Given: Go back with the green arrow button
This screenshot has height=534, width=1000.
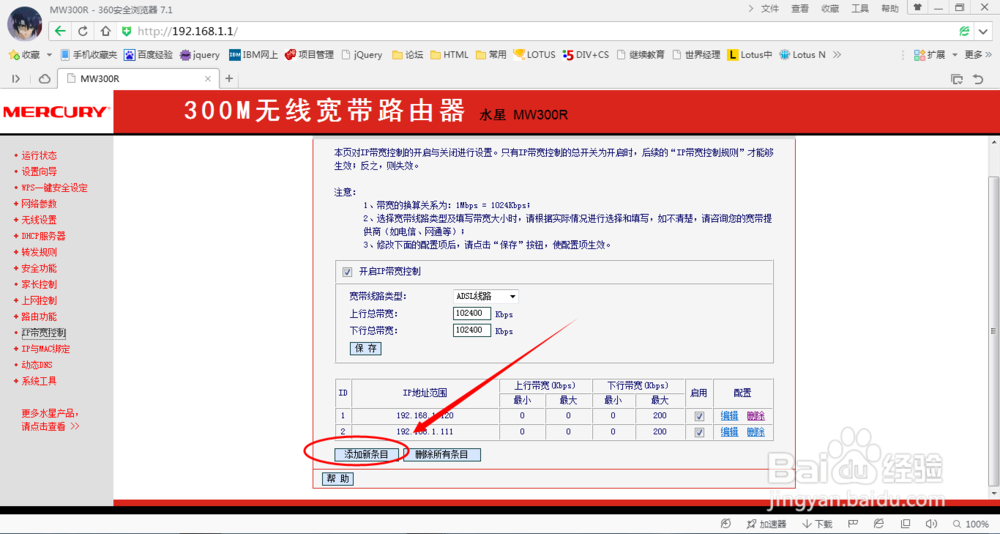Looking at the screenshot, I should (60, 31).
